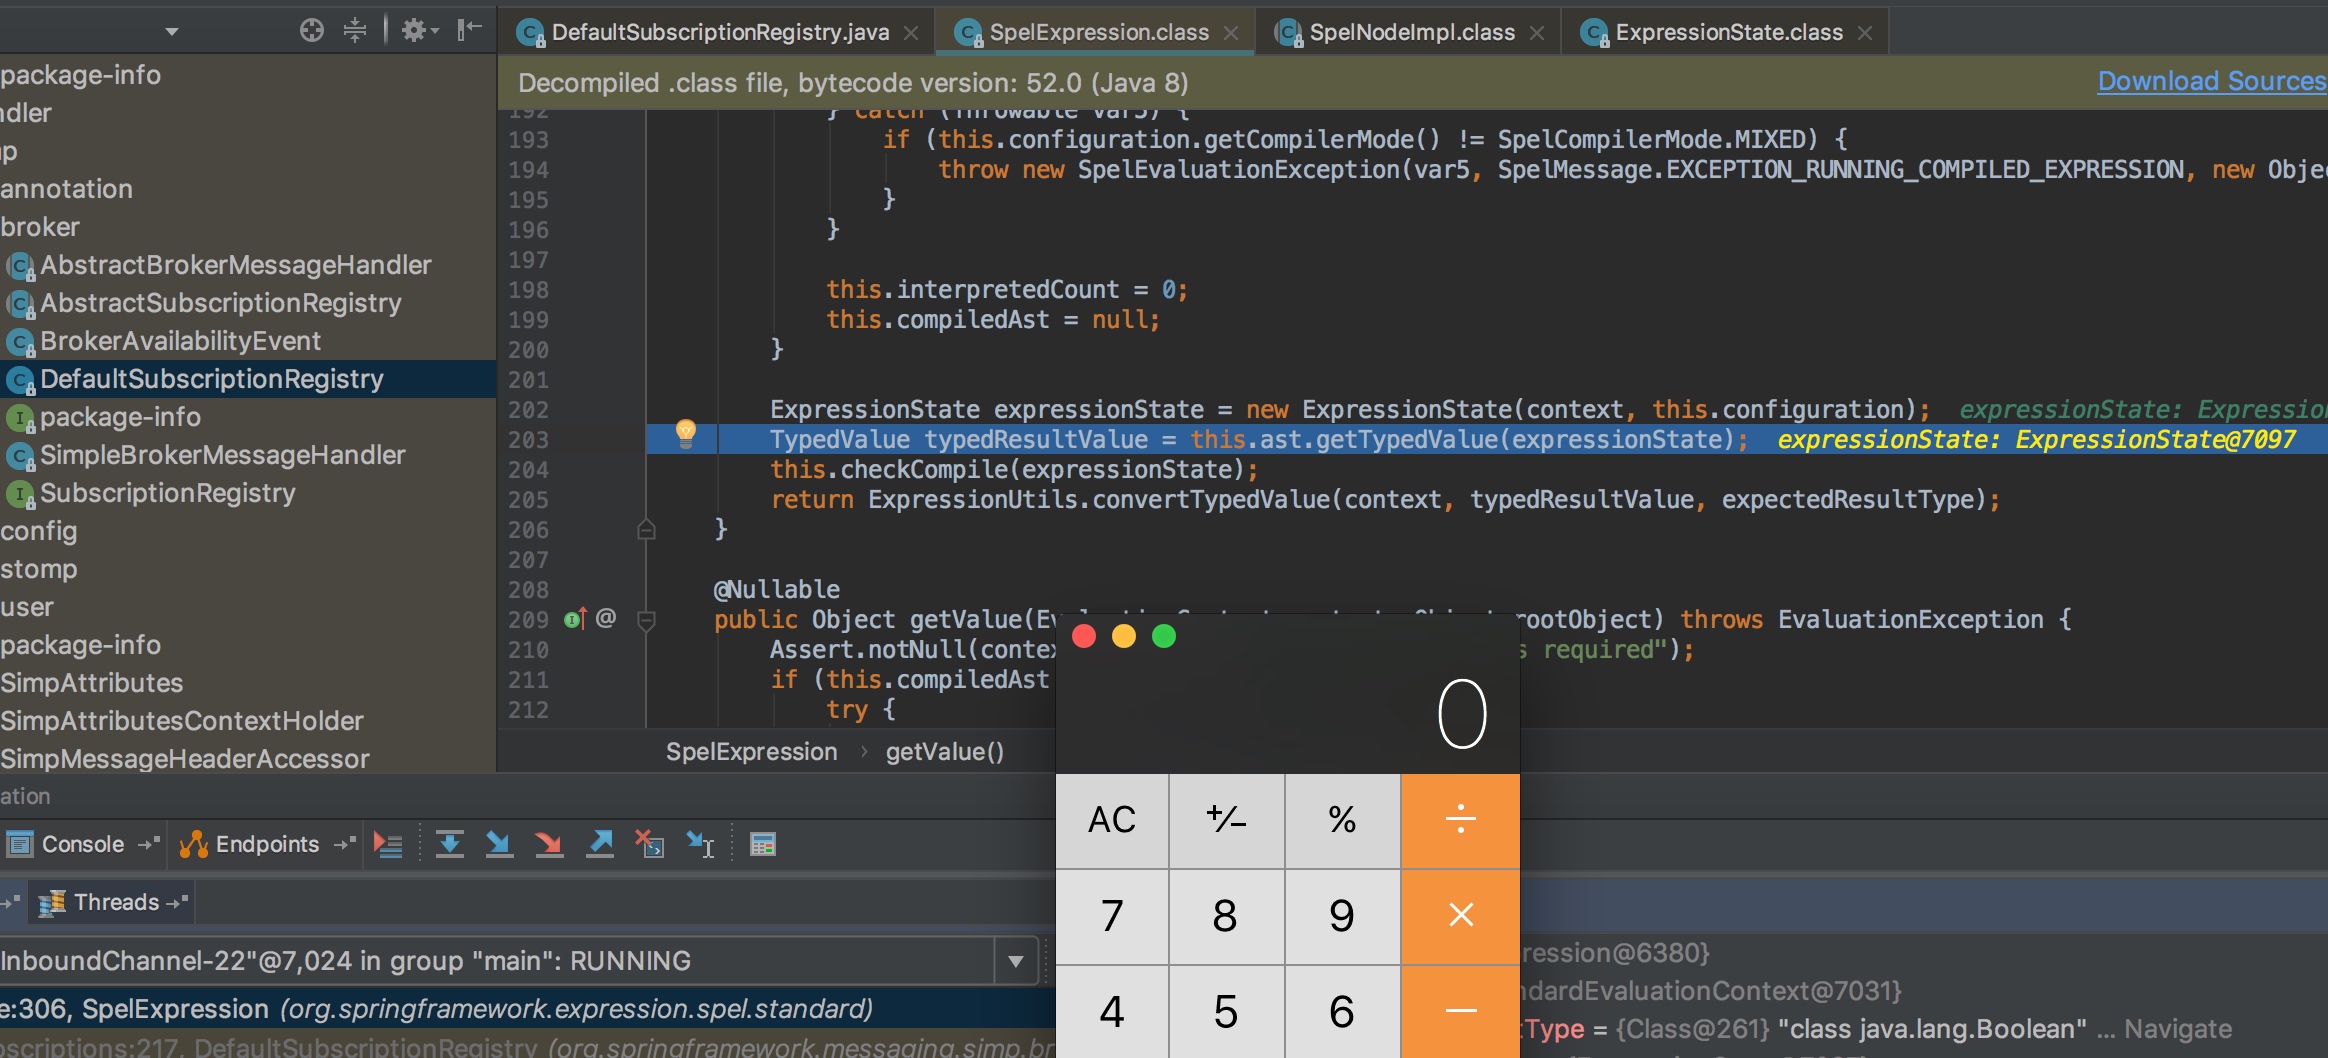Close the DefaultSubscriptionRegistry.java tab
2328x1058 pixels.
911,33
